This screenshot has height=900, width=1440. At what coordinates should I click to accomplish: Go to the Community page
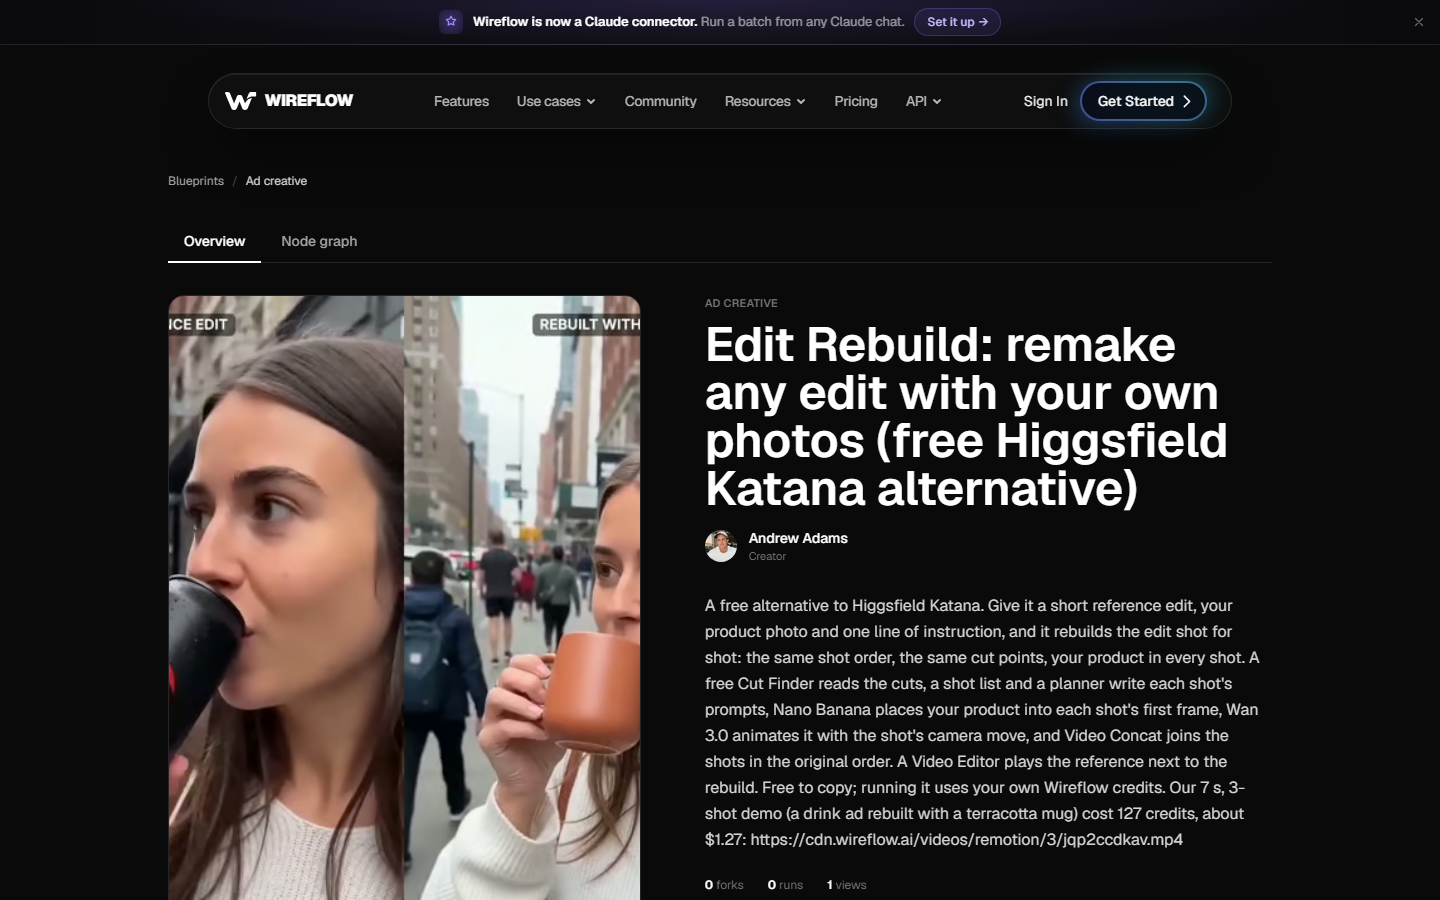tap(660, 101)
